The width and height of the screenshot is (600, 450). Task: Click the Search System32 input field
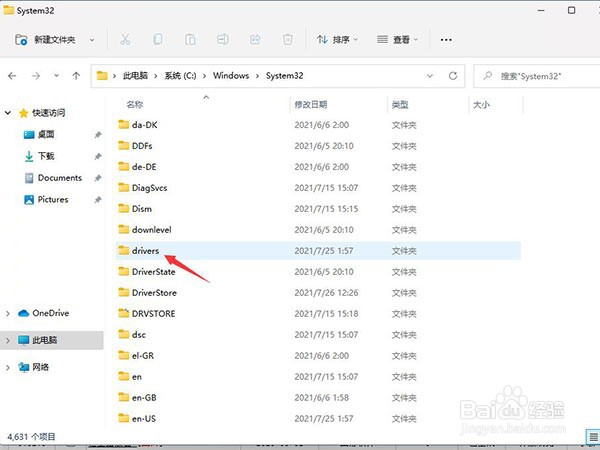(x=536, y=76)
